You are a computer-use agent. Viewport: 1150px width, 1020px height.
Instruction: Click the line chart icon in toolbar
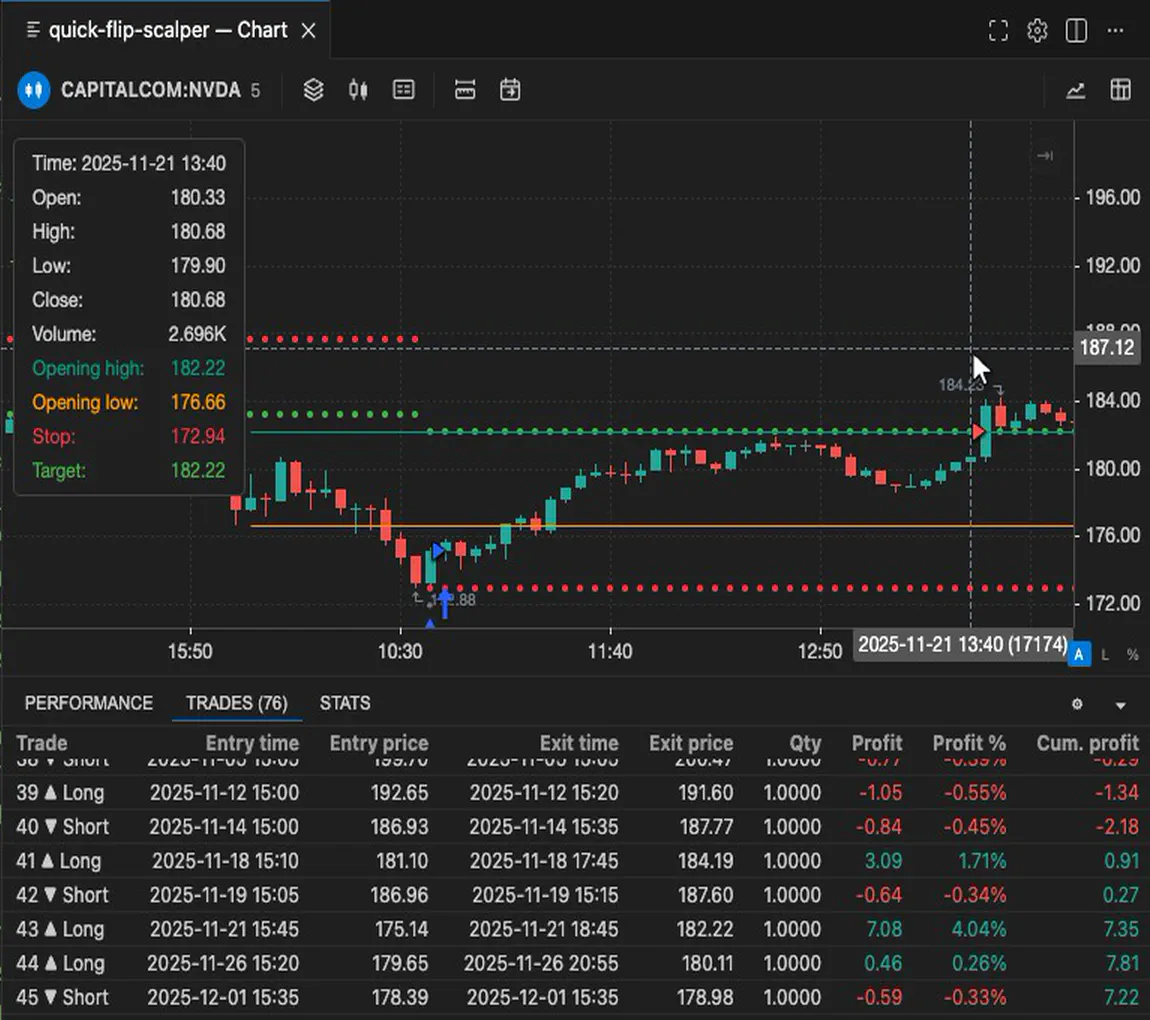tap(1075, 90)
